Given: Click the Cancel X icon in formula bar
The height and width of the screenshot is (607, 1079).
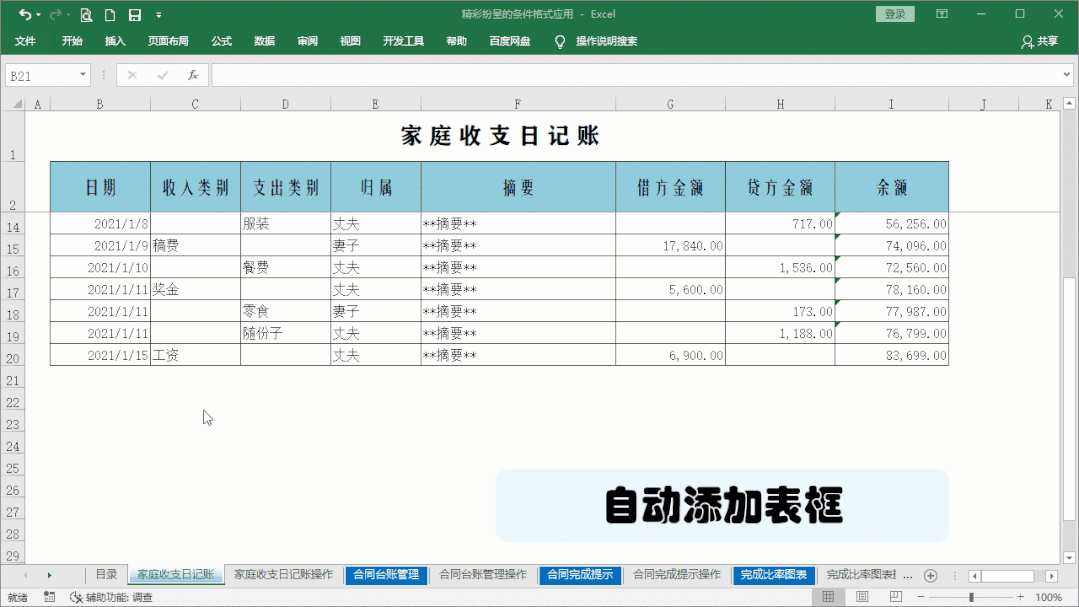Looking at the screenshot, I should click(x=132, y=76).
